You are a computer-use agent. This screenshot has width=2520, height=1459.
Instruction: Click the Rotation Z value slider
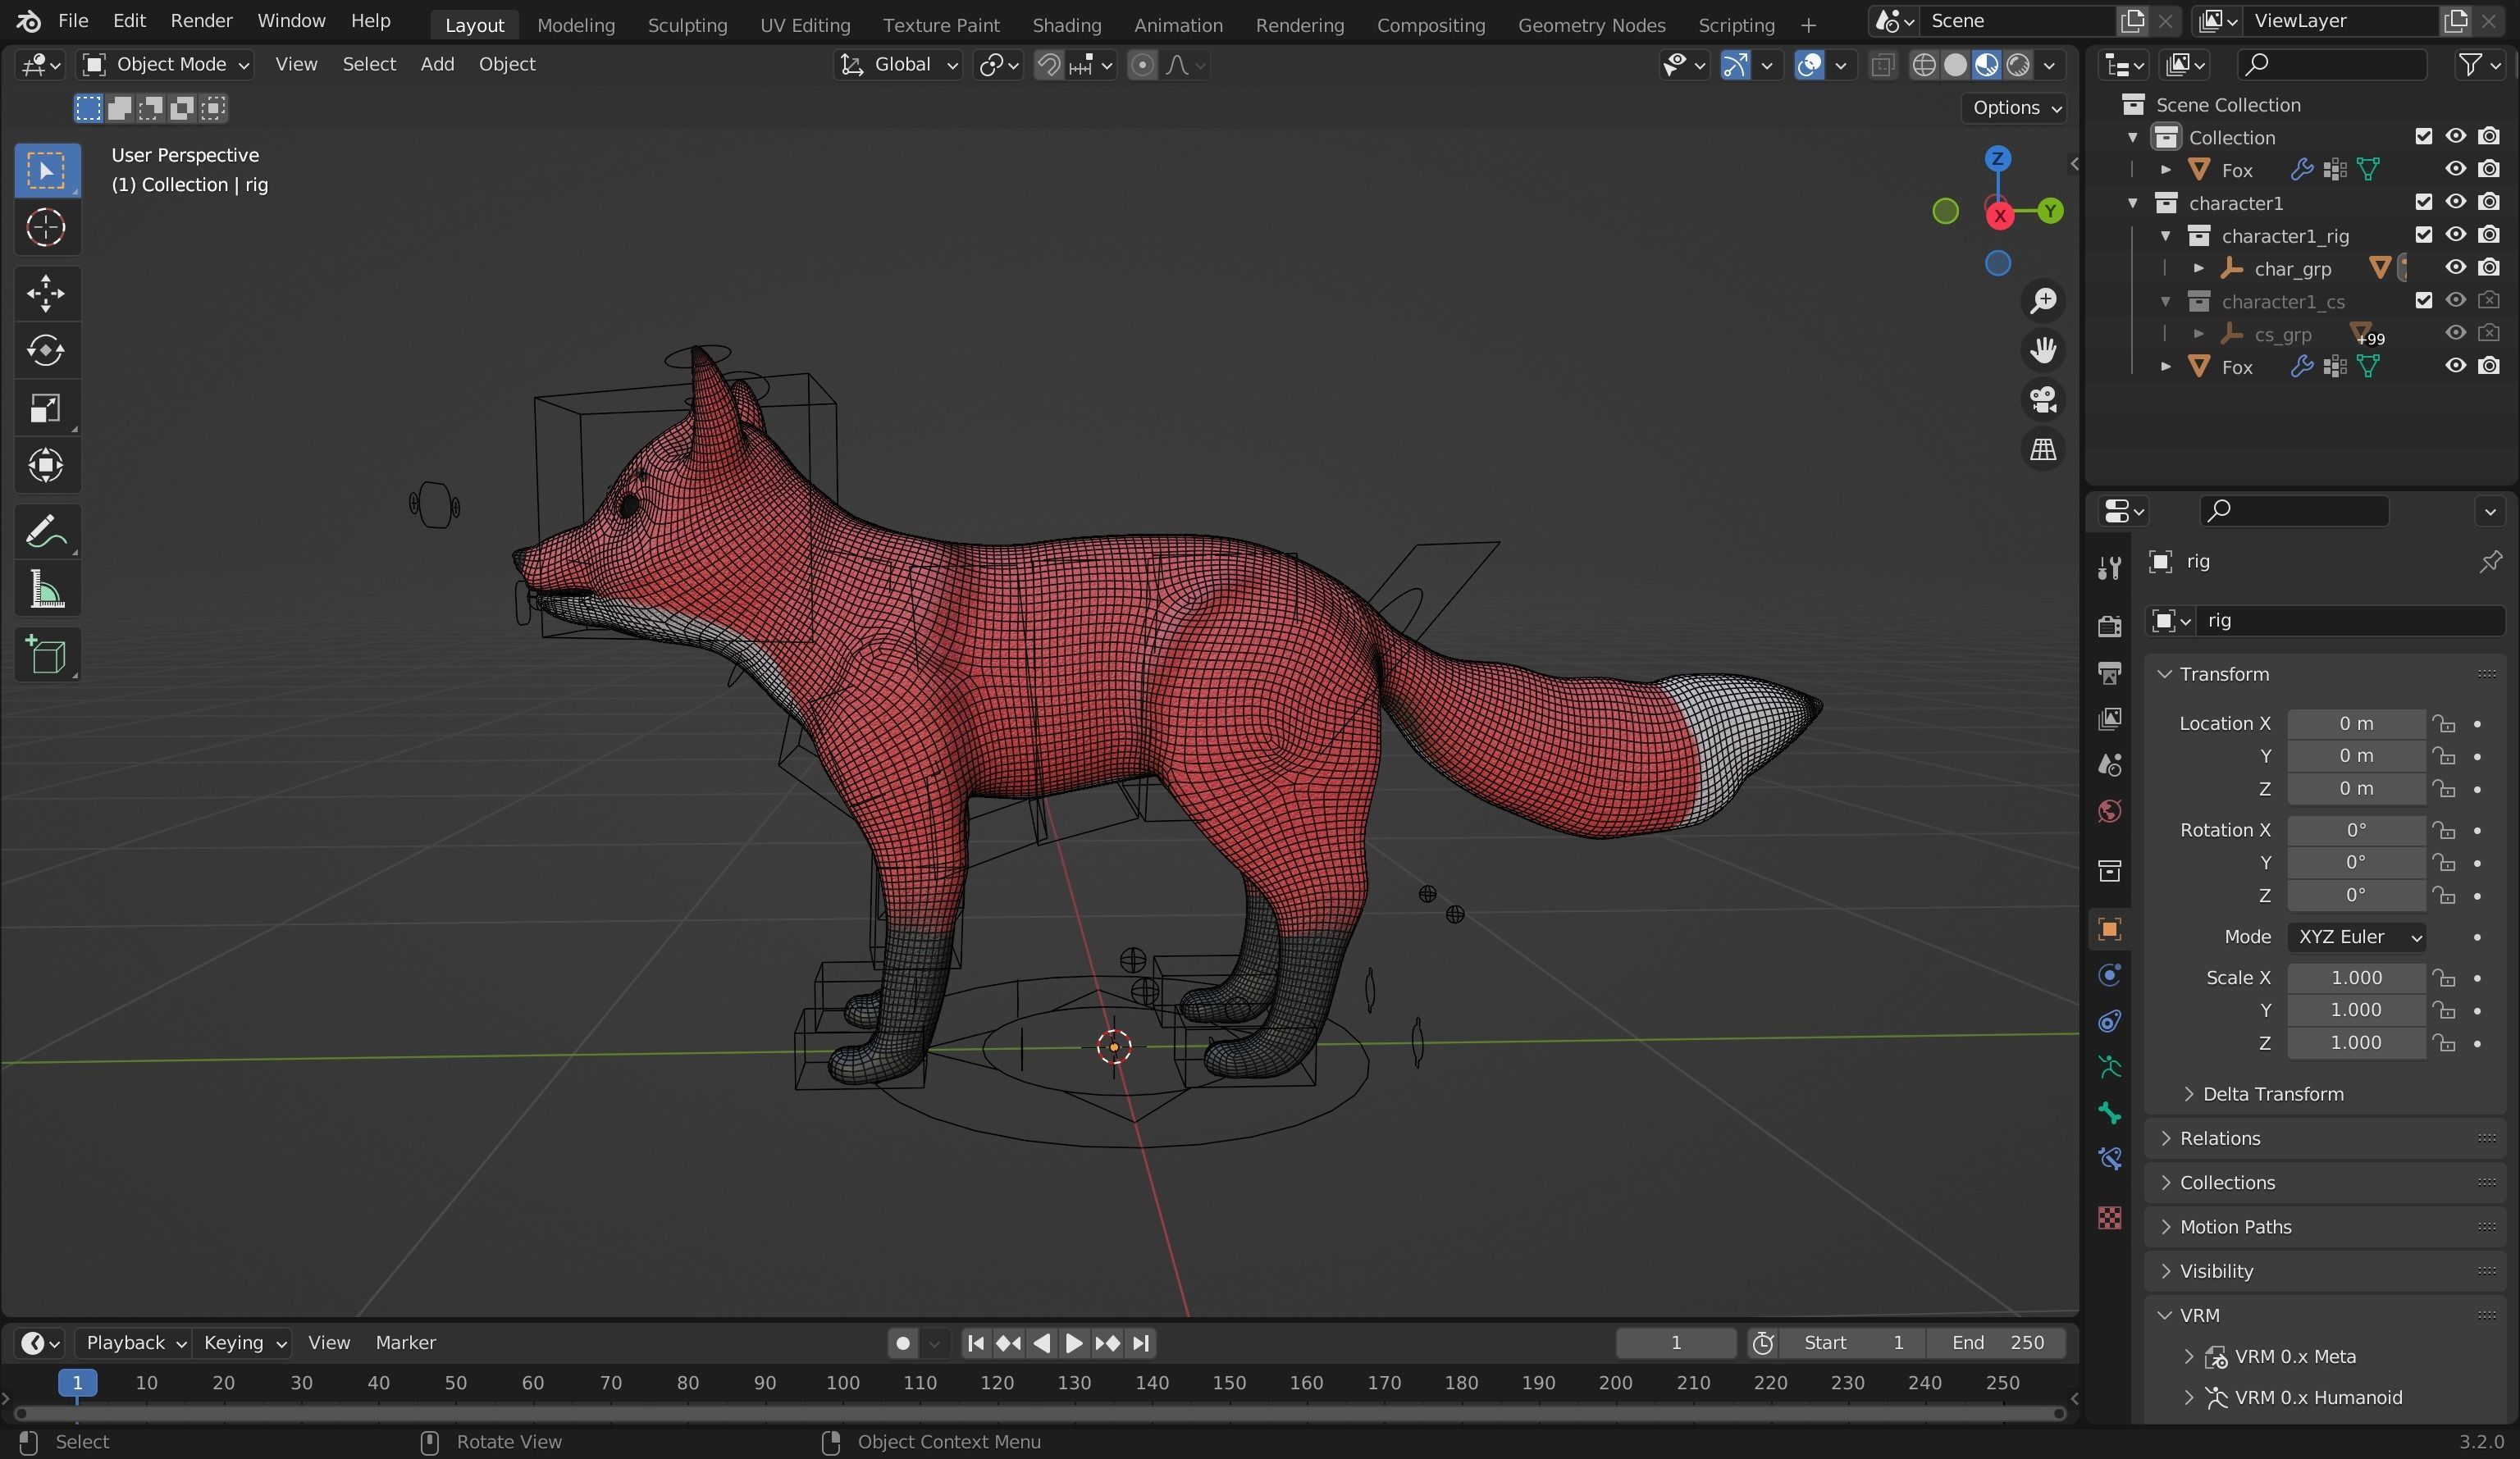coord(2356,896)
